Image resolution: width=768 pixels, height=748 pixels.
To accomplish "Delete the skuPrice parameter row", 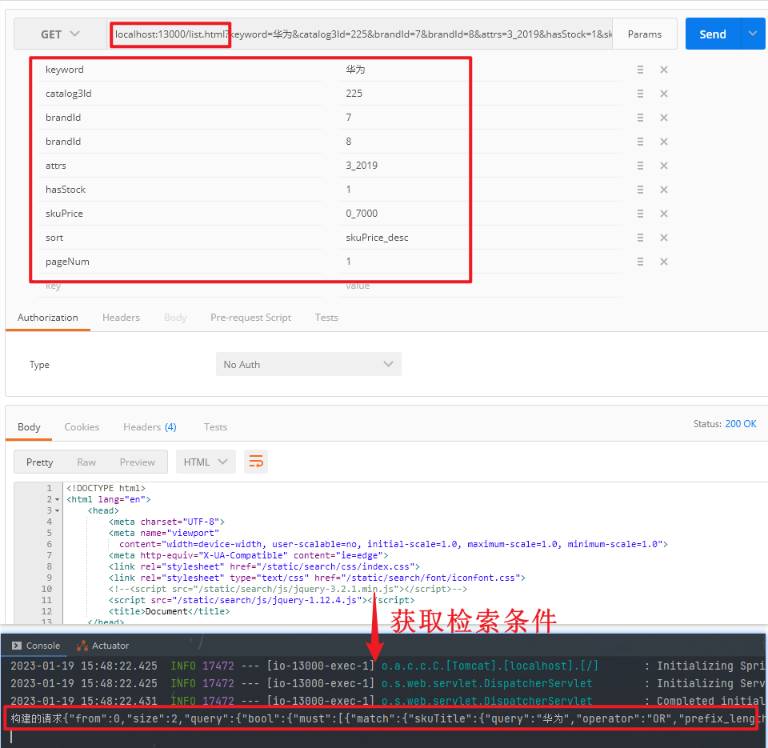I will tap(664, 214).
